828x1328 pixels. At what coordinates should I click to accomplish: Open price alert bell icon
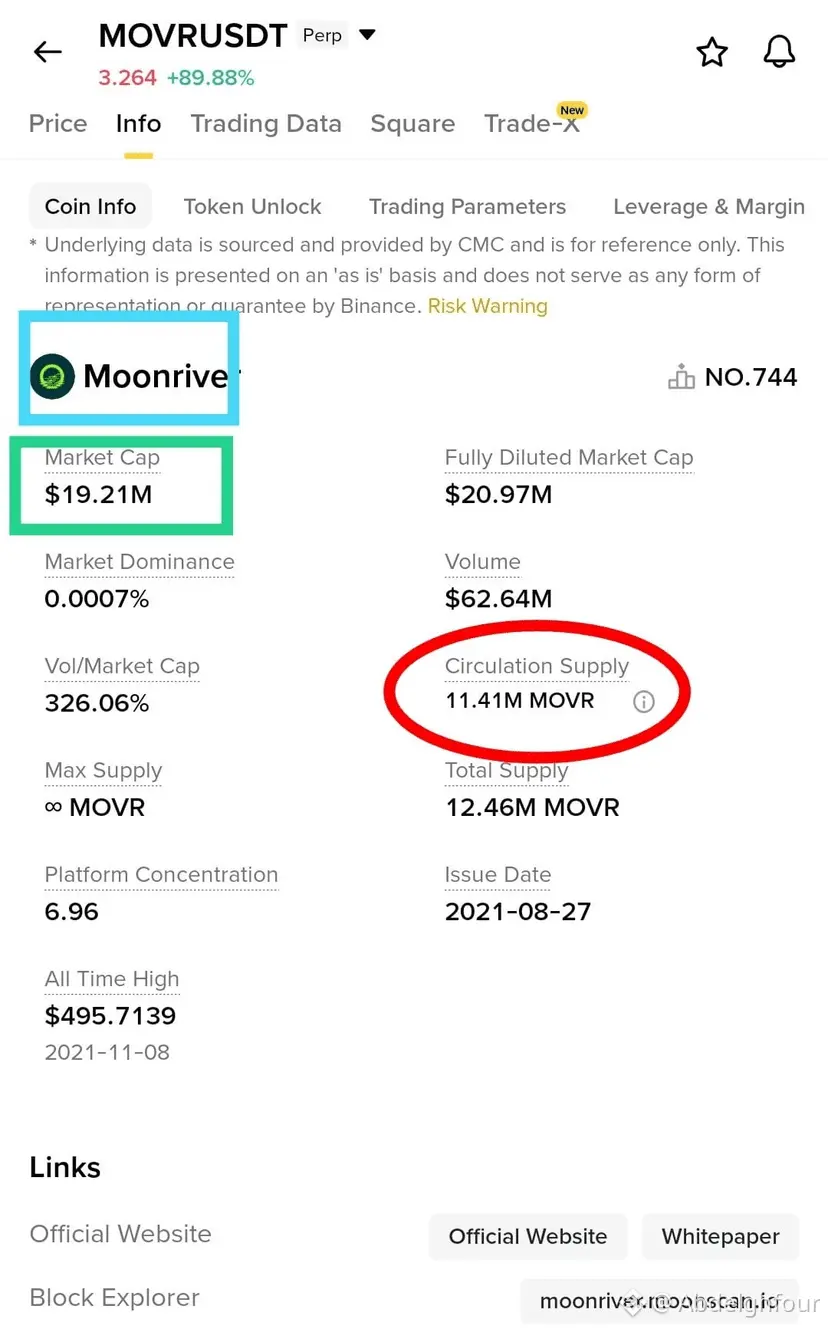[x=779, y=52]
